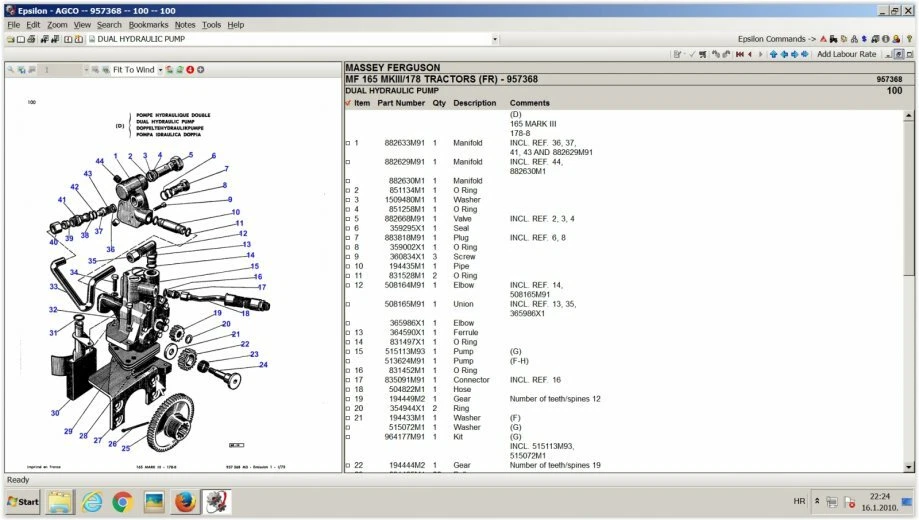
Task: Click the print icon in top toolbar
Action: (x=31, y=39)
